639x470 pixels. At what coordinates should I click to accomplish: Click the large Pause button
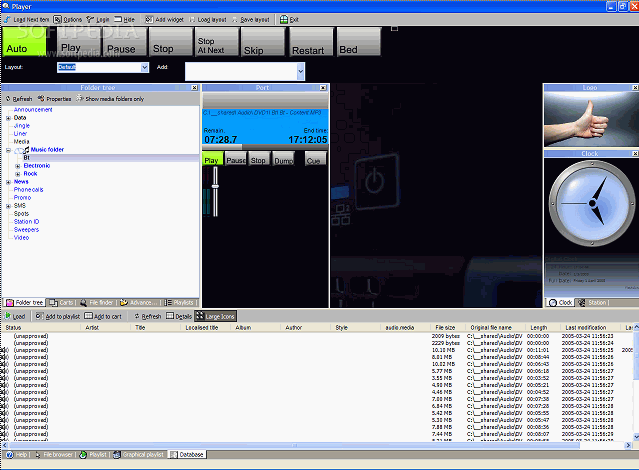coord(125,42)
